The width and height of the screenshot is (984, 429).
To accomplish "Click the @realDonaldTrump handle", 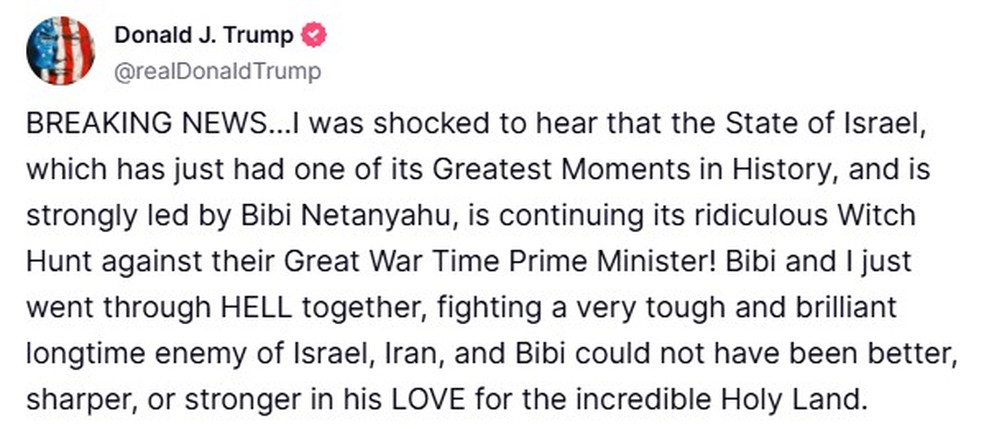I will coord(218,71).
